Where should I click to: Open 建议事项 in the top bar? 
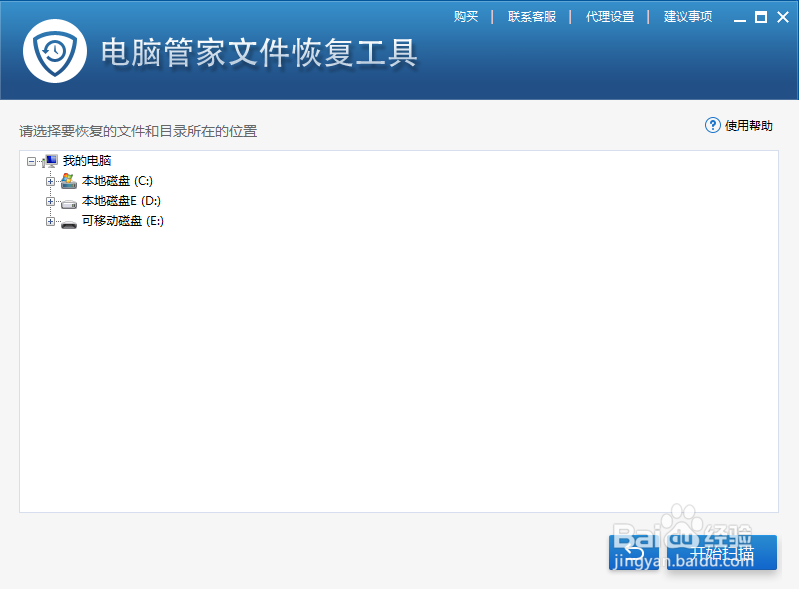click(687, 17)
